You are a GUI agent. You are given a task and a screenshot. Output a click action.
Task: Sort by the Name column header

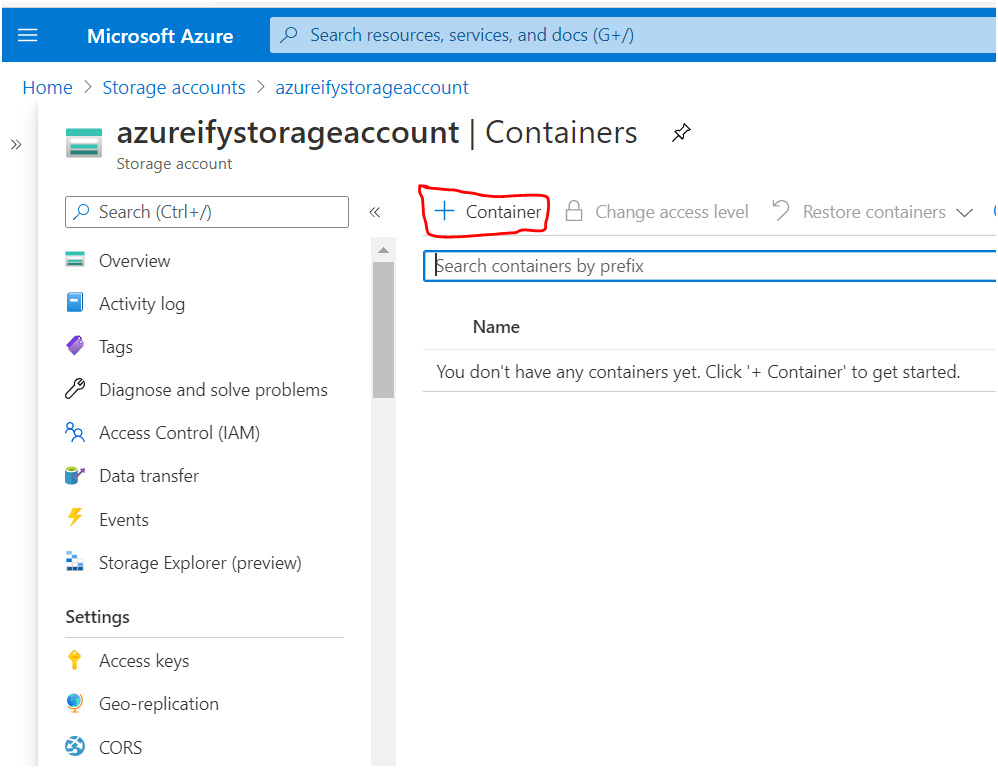point(496,326)
